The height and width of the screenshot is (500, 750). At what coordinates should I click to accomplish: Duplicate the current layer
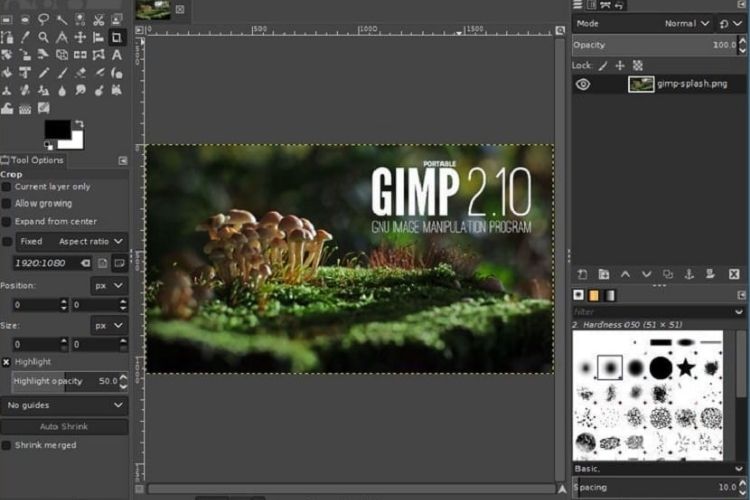668,275
